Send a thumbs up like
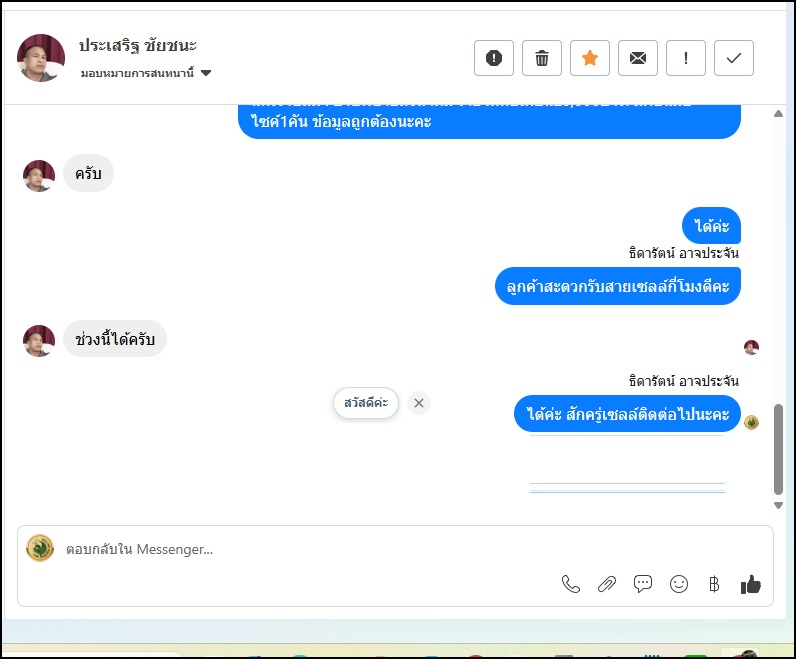Viewport: 796px width, 659px height. click(x=750, y=584)
